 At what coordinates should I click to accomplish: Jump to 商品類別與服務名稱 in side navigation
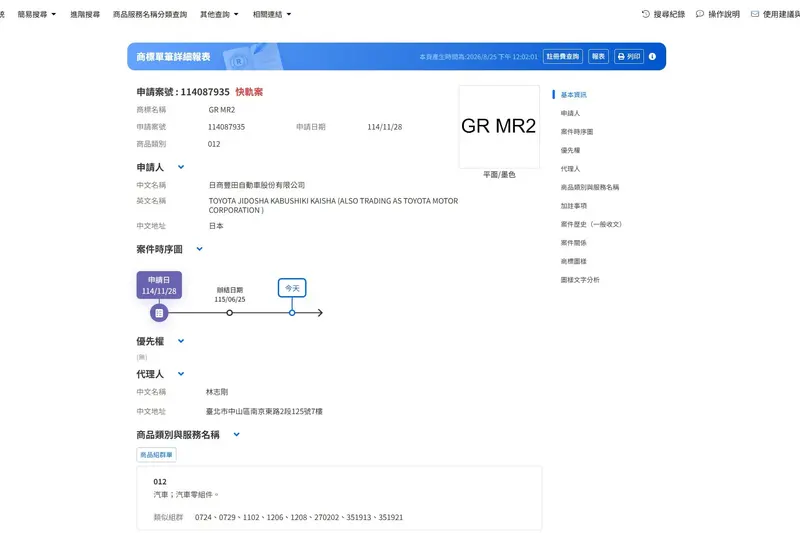tap(590, 187)
